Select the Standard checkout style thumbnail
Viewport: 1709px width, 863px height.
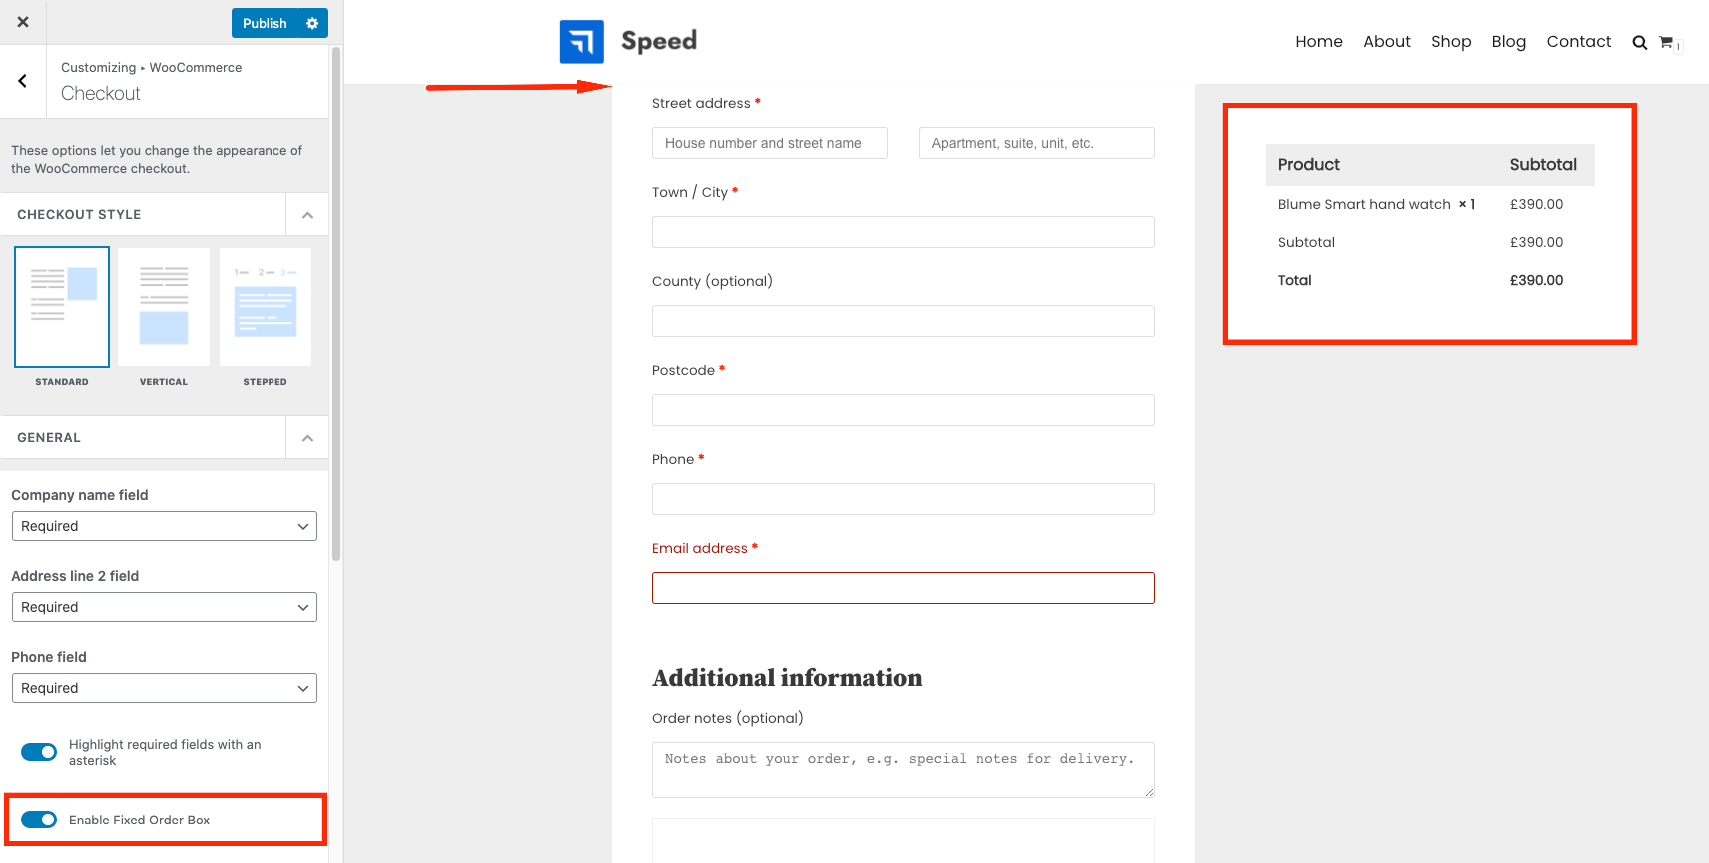click(62, 307)
